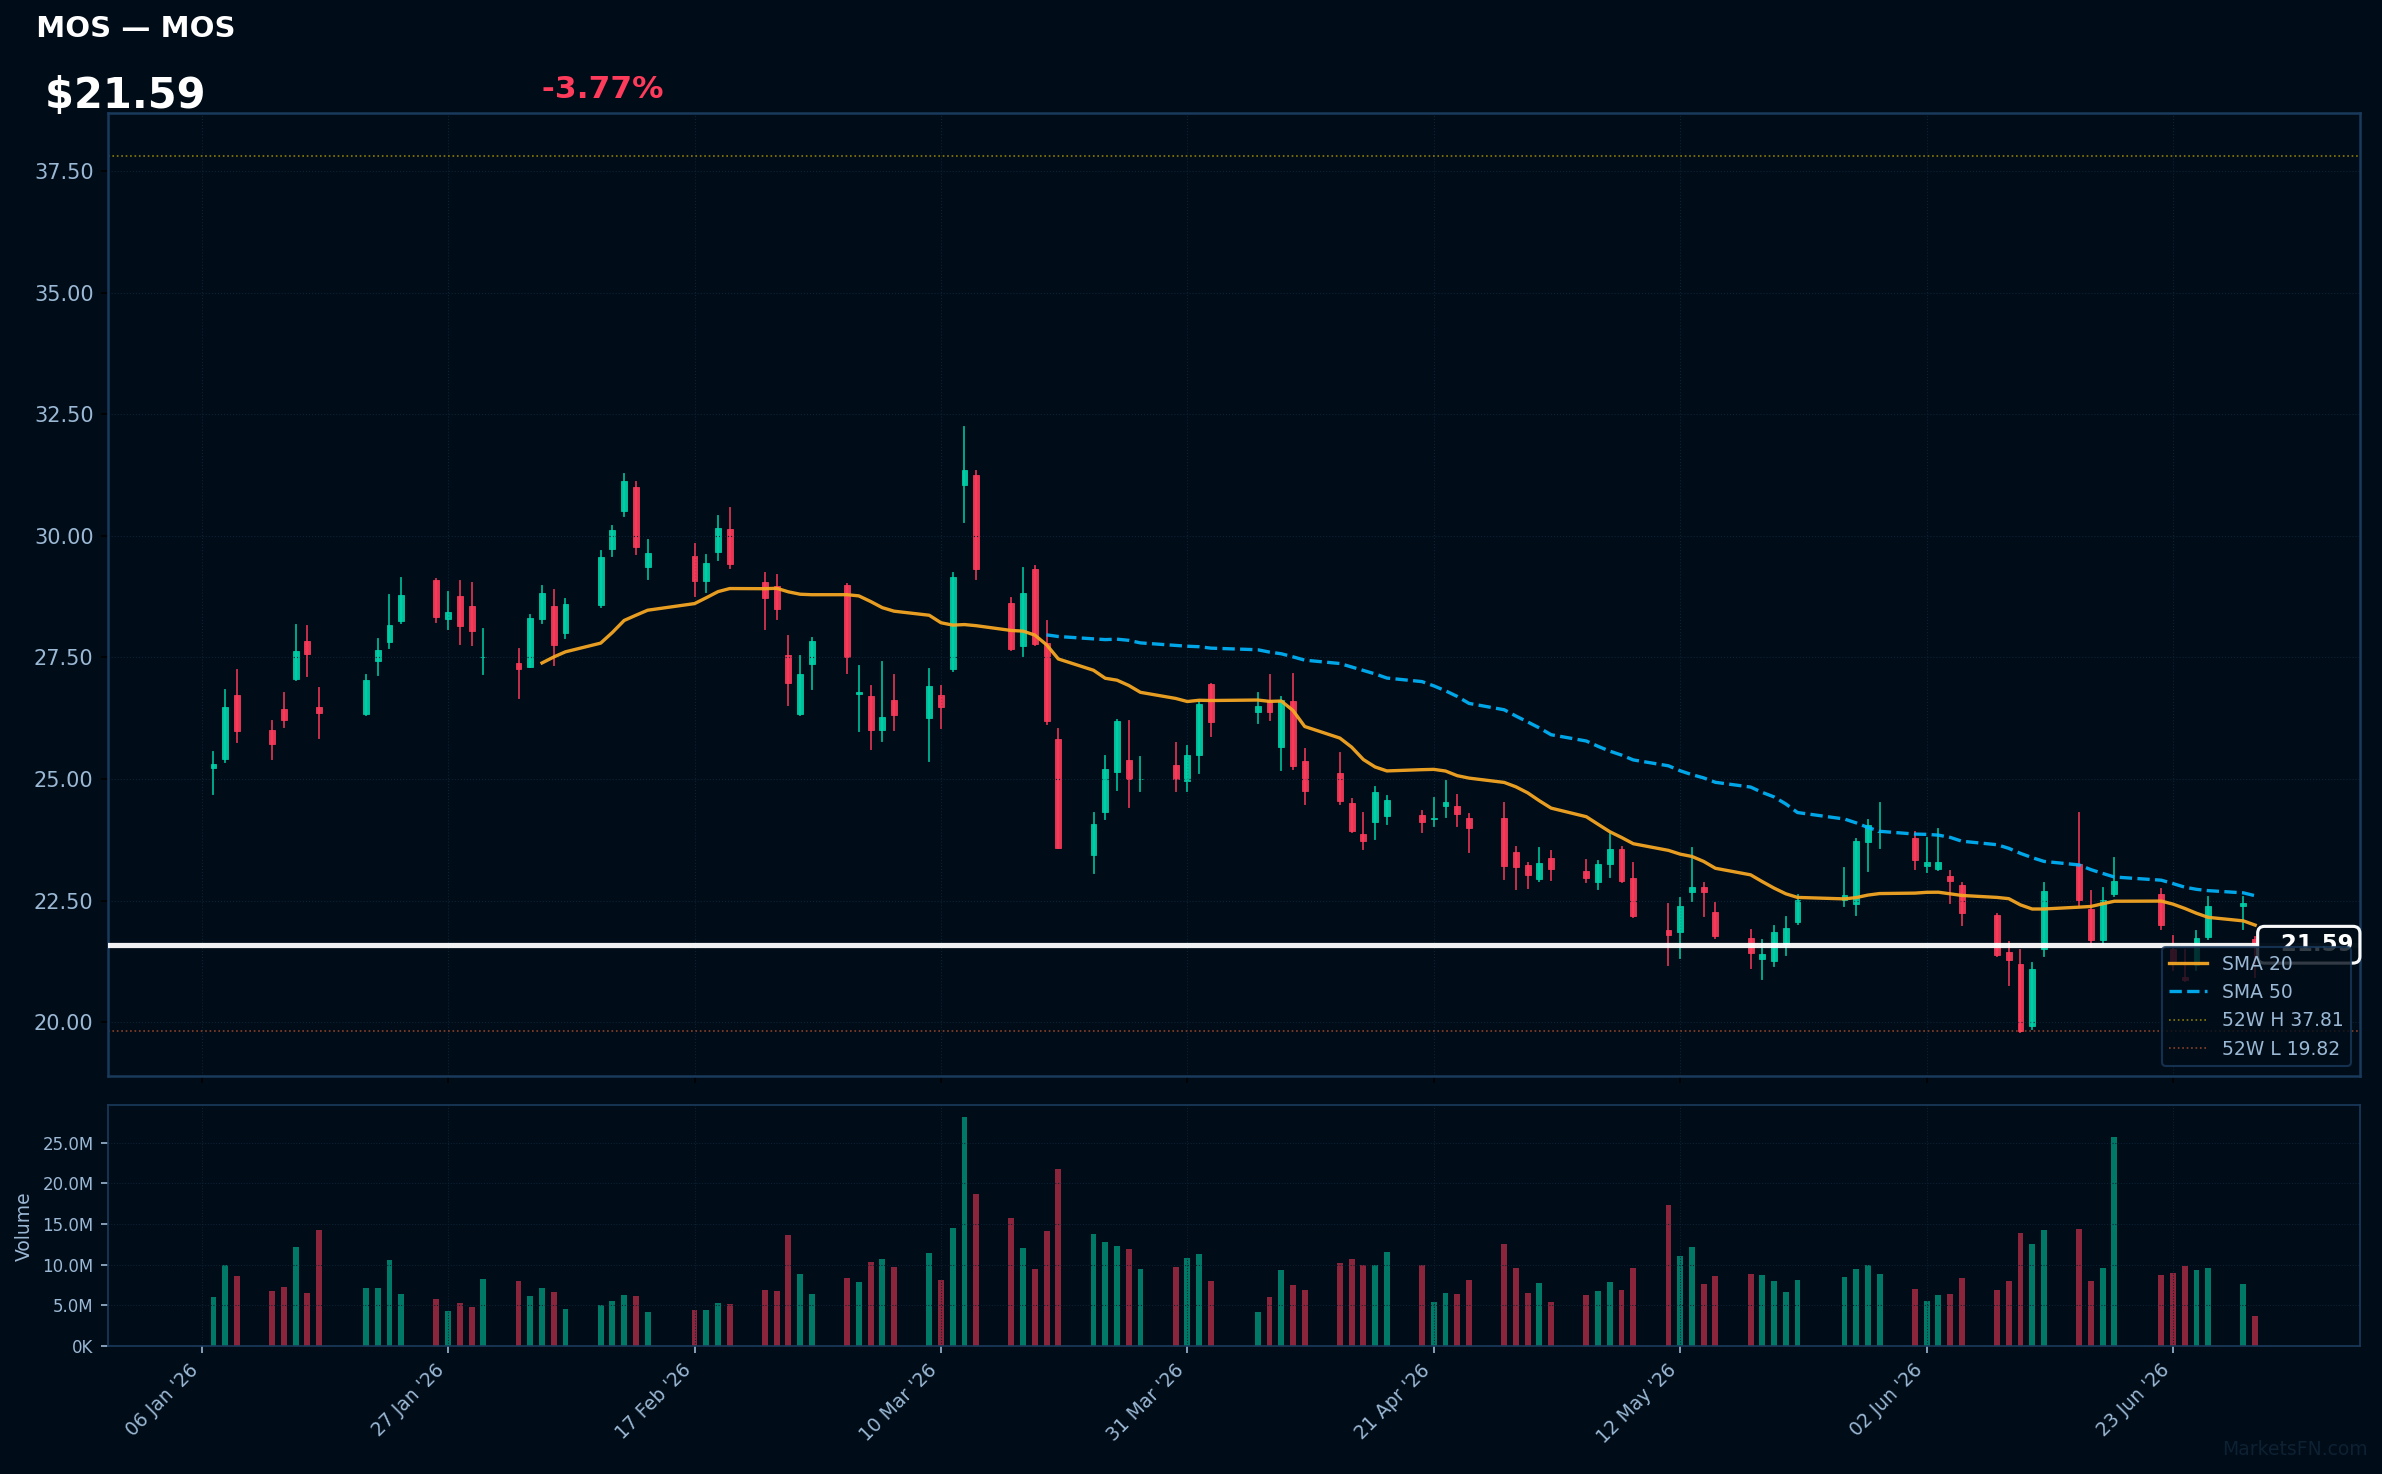Image resolution: width=2382 pixels, height=1474 pixels.
Task: Click the 22.50 price axis label
Action: pyautogui.click(x=64, y=901)
